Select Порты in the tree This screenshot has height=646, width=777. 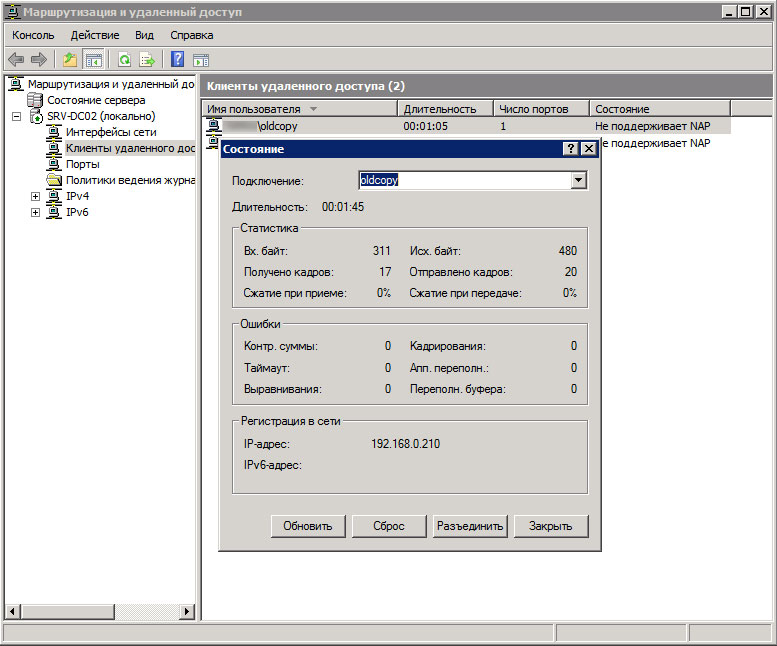pos(82,164)
